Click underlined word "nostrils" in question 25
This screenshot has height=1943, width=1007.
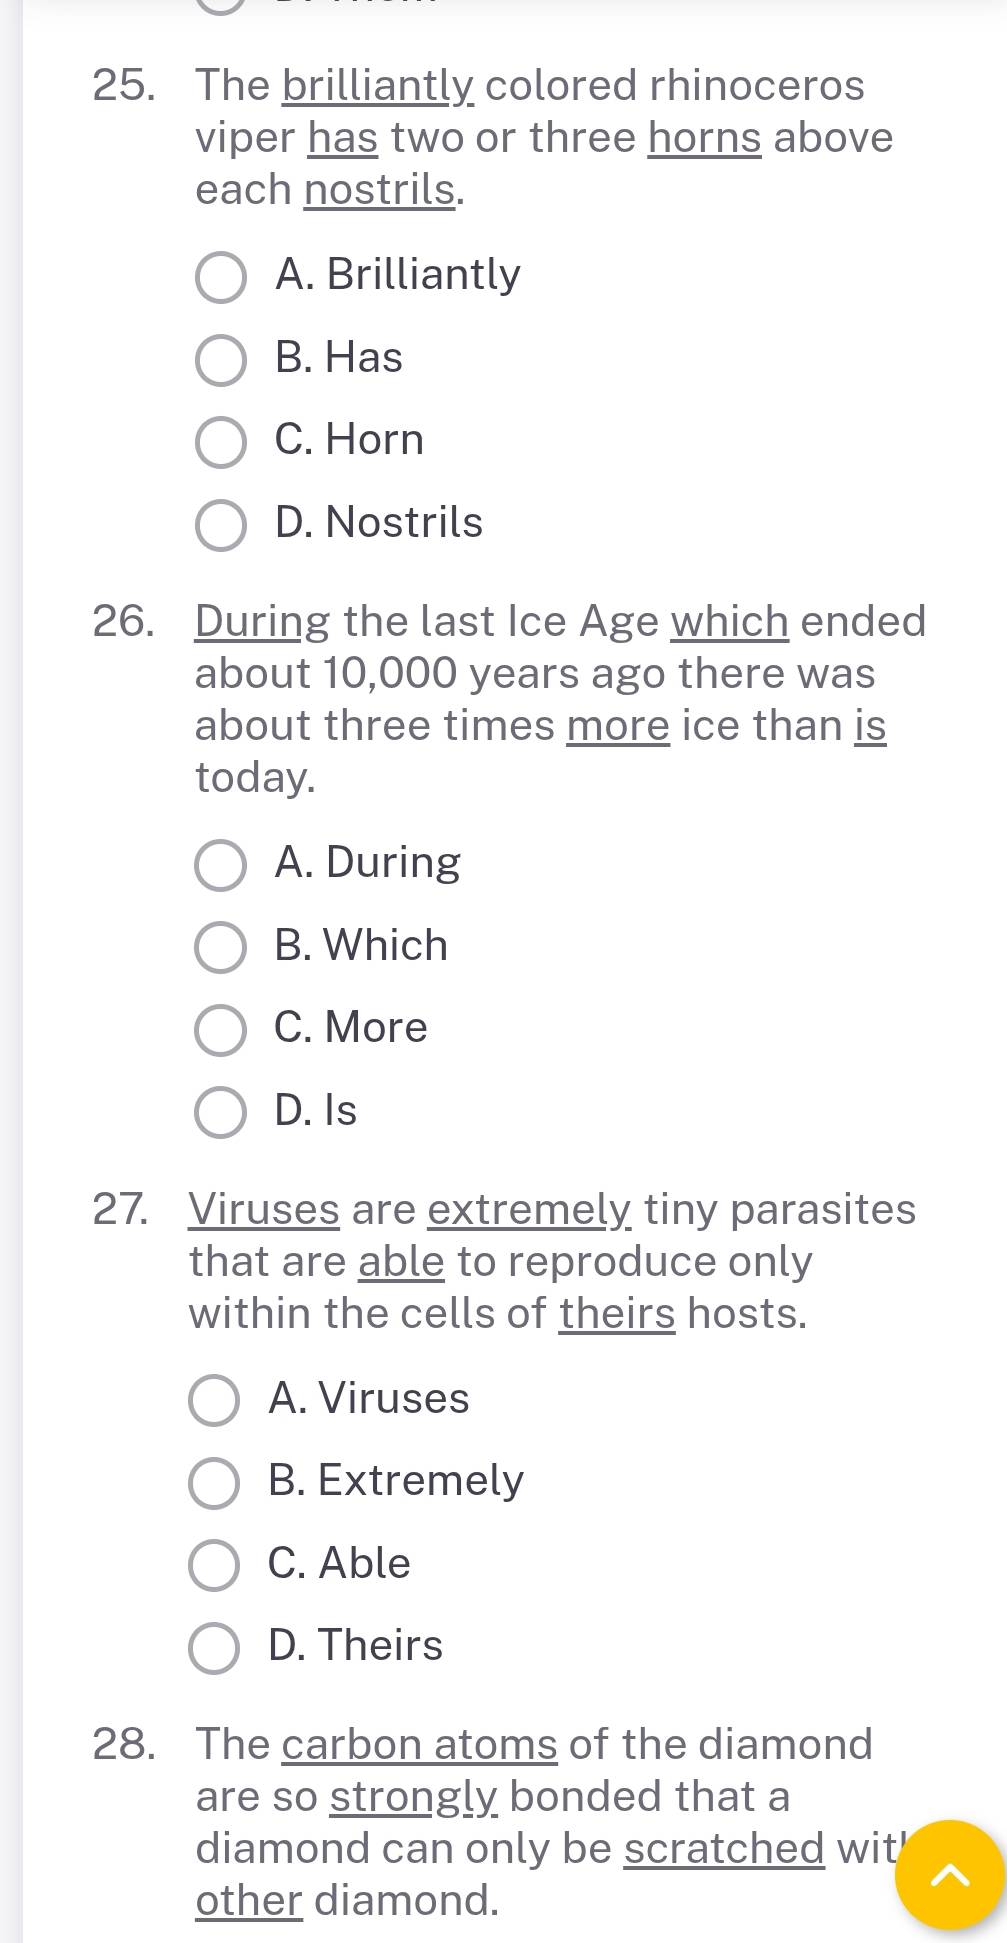point(380,190)
